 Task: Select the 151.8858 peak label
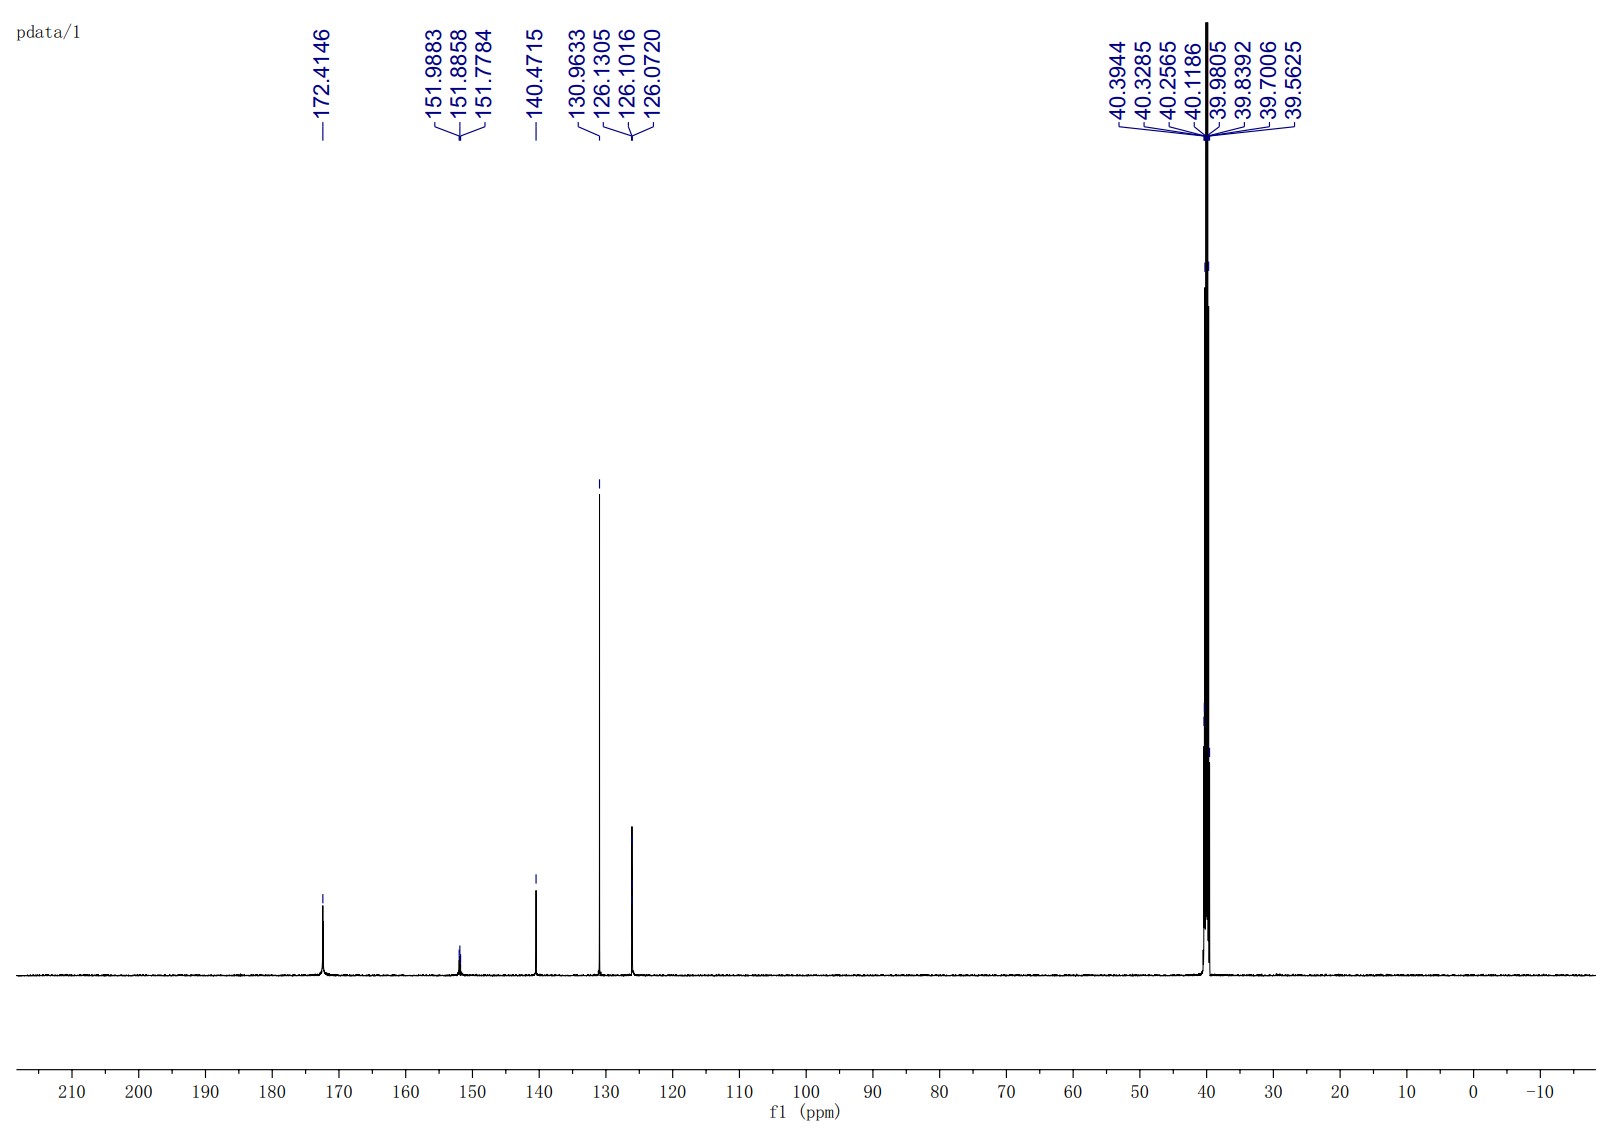click(x=459, y=73)
